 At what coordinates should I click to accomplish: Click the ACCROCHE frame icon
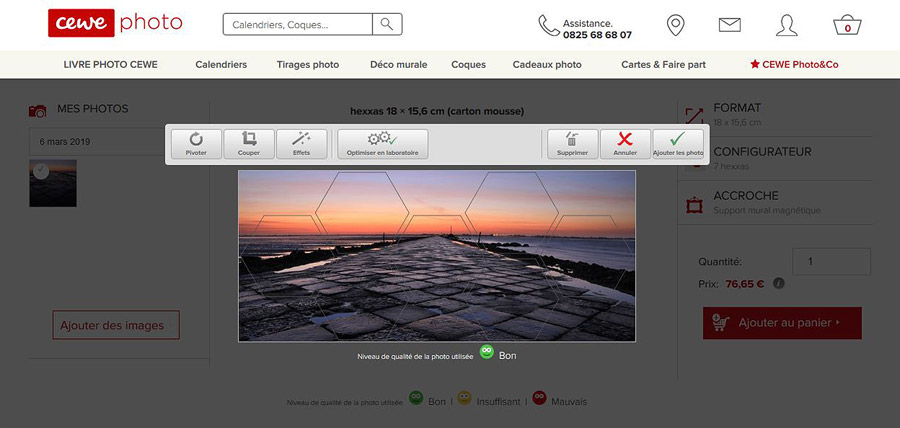coord(695,205)
